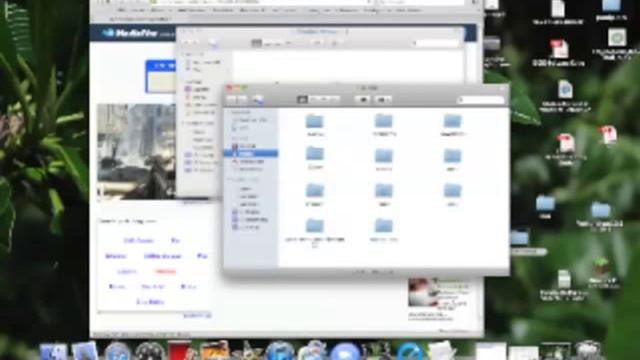Select the folder with the two-line name
The width and height of the screenshot is (640, 360).
pos(315,233)
